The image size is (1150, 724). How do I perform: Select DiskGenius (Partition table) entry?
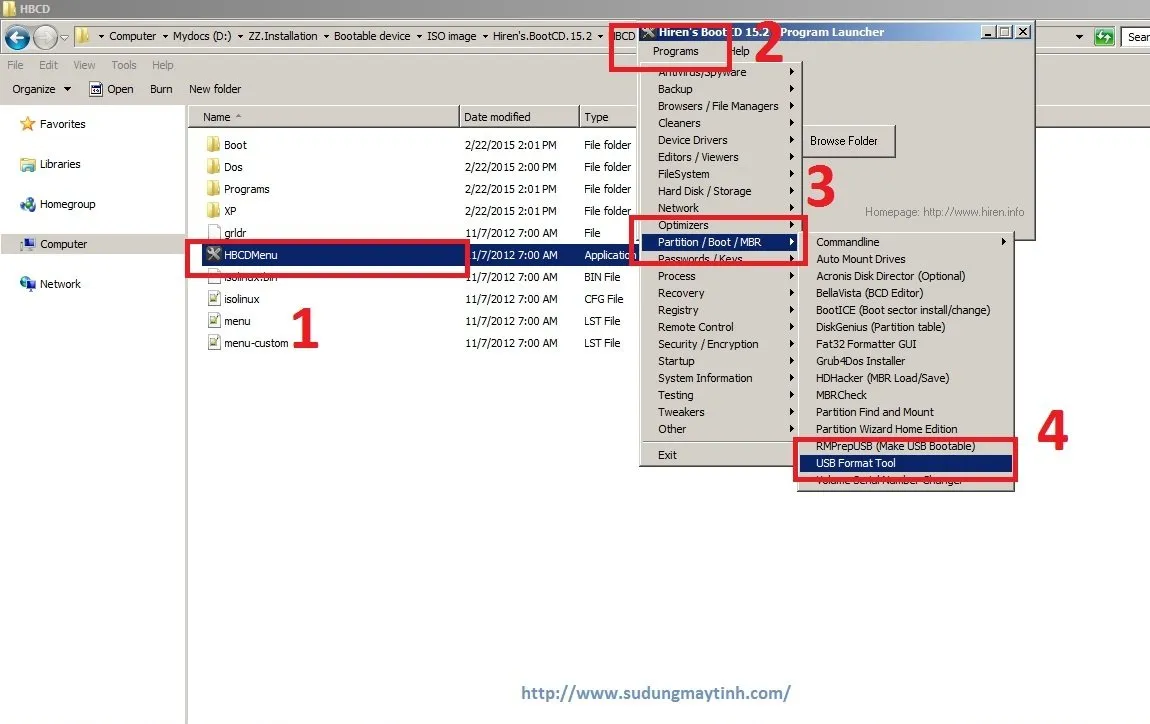point(905,327)
